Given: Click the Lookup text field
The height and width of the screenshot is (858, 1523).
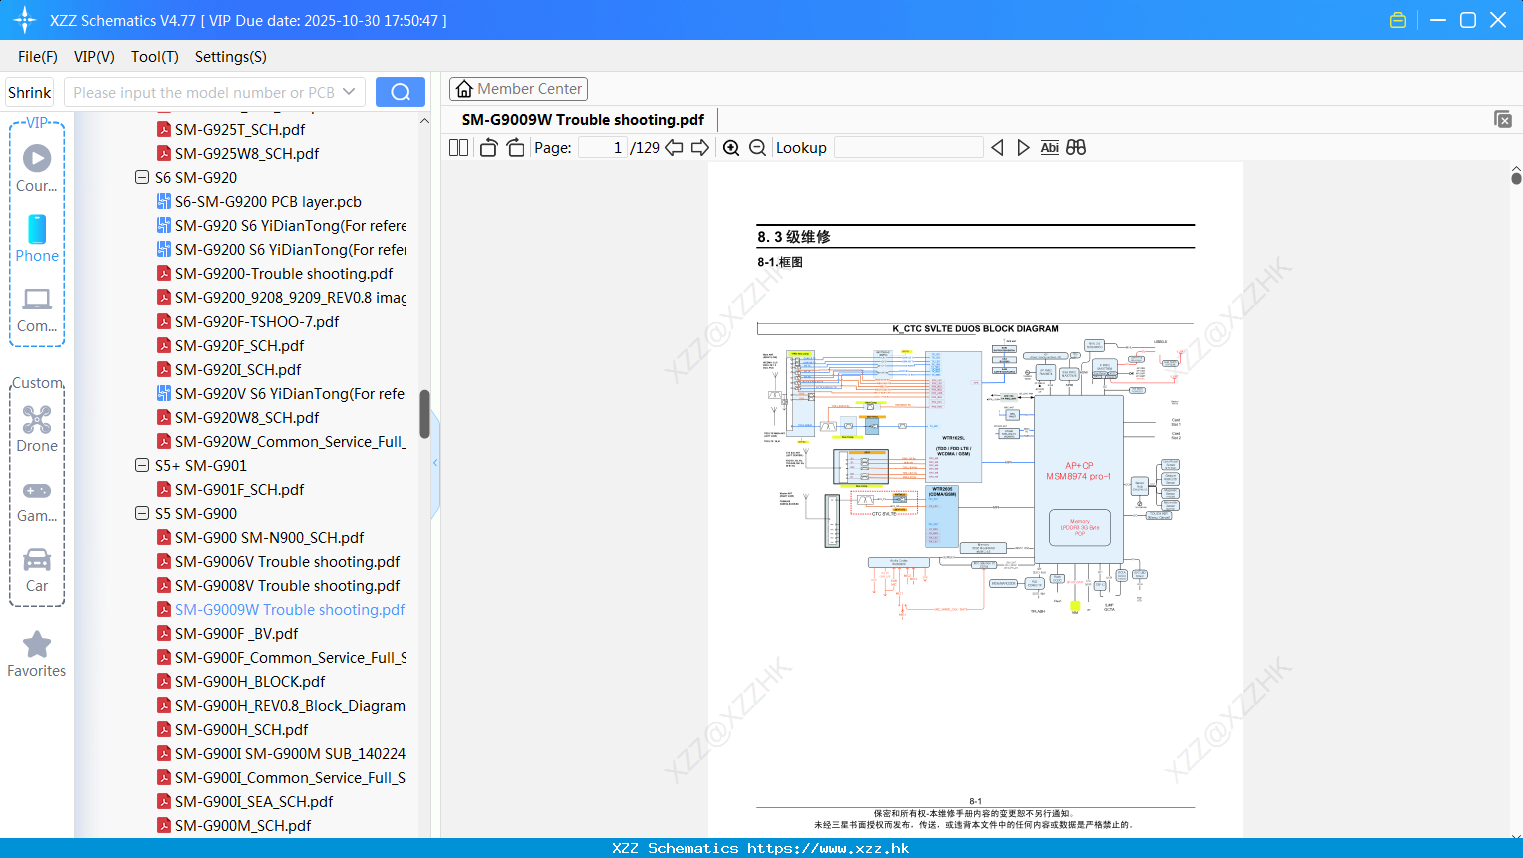Looking at the screenshot, I should 908,147.
